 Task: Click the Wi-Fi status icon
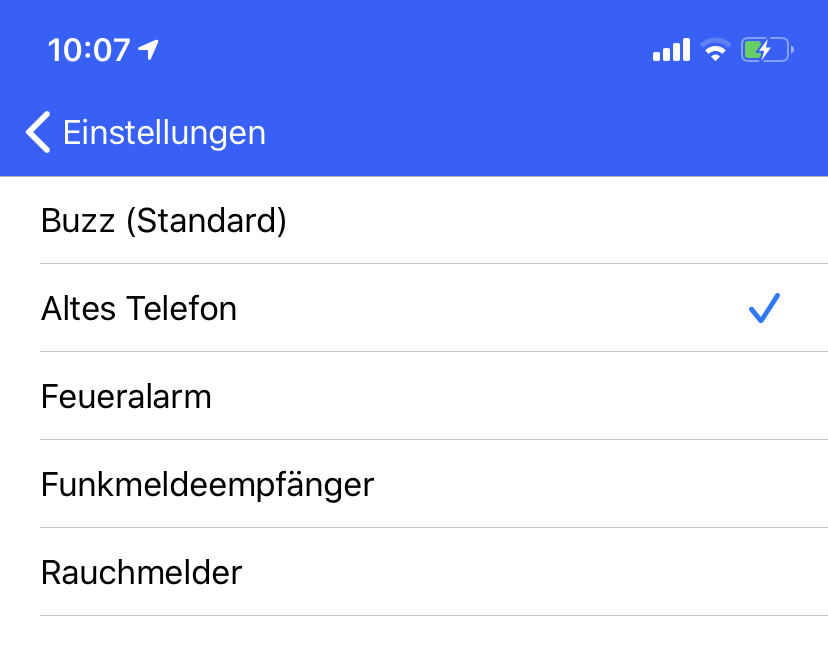(x=715, y=50)
